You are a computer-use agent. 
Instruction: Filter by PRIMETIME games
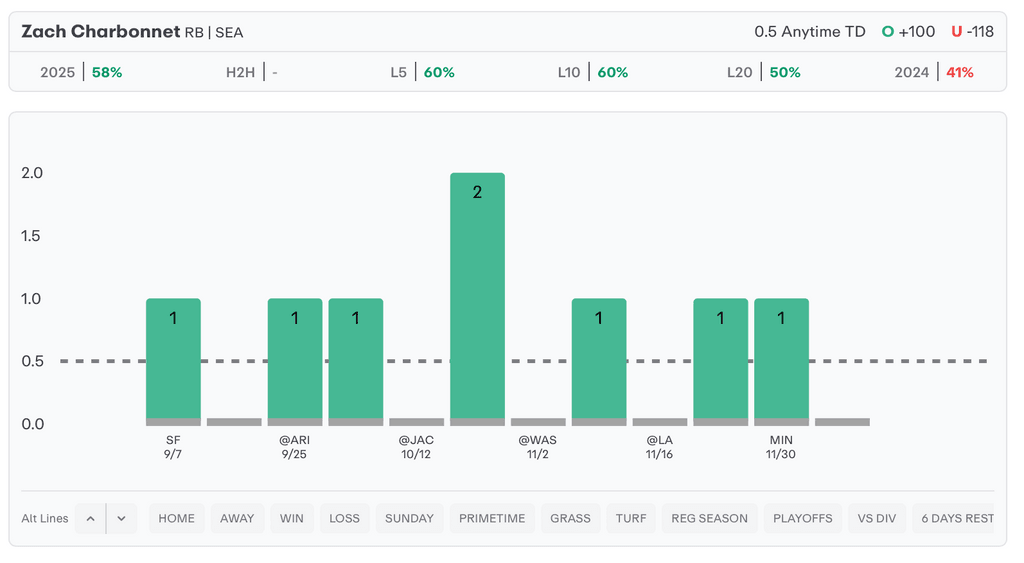click(492, 518)
